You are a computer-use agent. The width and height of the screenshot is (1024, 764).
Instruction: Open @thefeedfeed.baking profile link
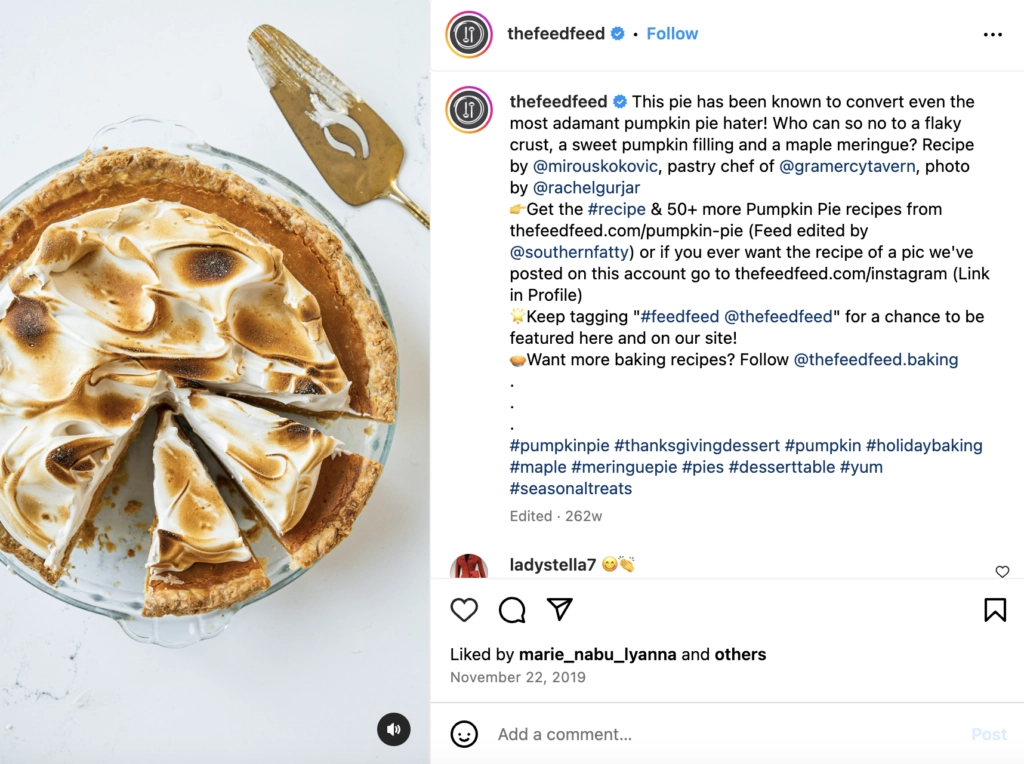coord(876,359)
